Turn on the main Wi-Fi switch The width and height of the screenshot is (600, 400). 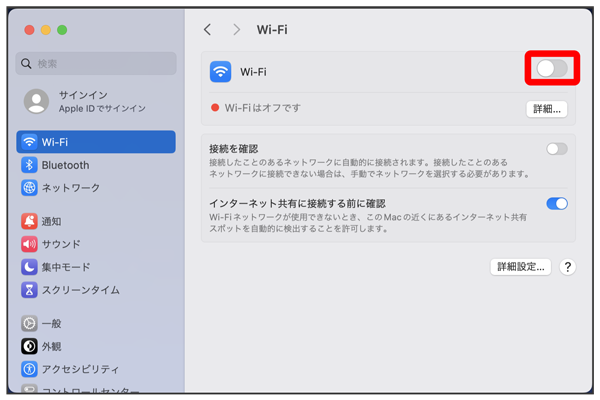click(552, 68)
